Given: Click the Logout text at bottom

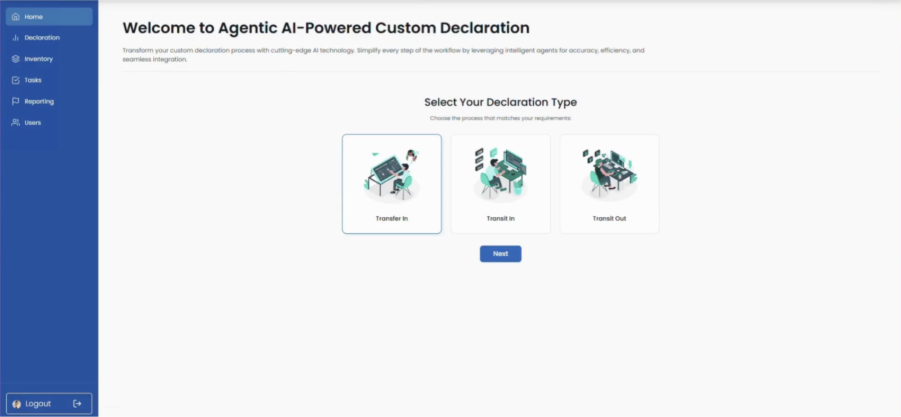Looking at the screenshot, I should point(38,403).
